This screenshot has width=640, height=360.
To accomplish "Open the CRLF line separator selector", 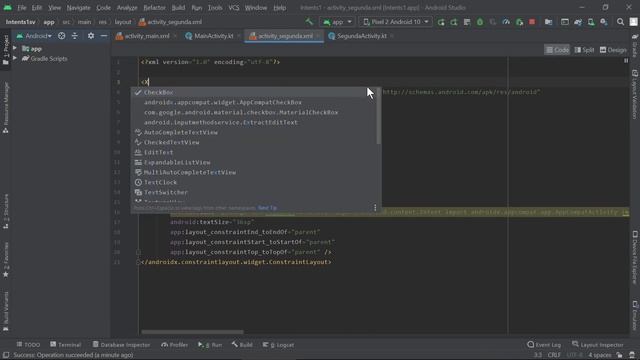I will point(554,355).
